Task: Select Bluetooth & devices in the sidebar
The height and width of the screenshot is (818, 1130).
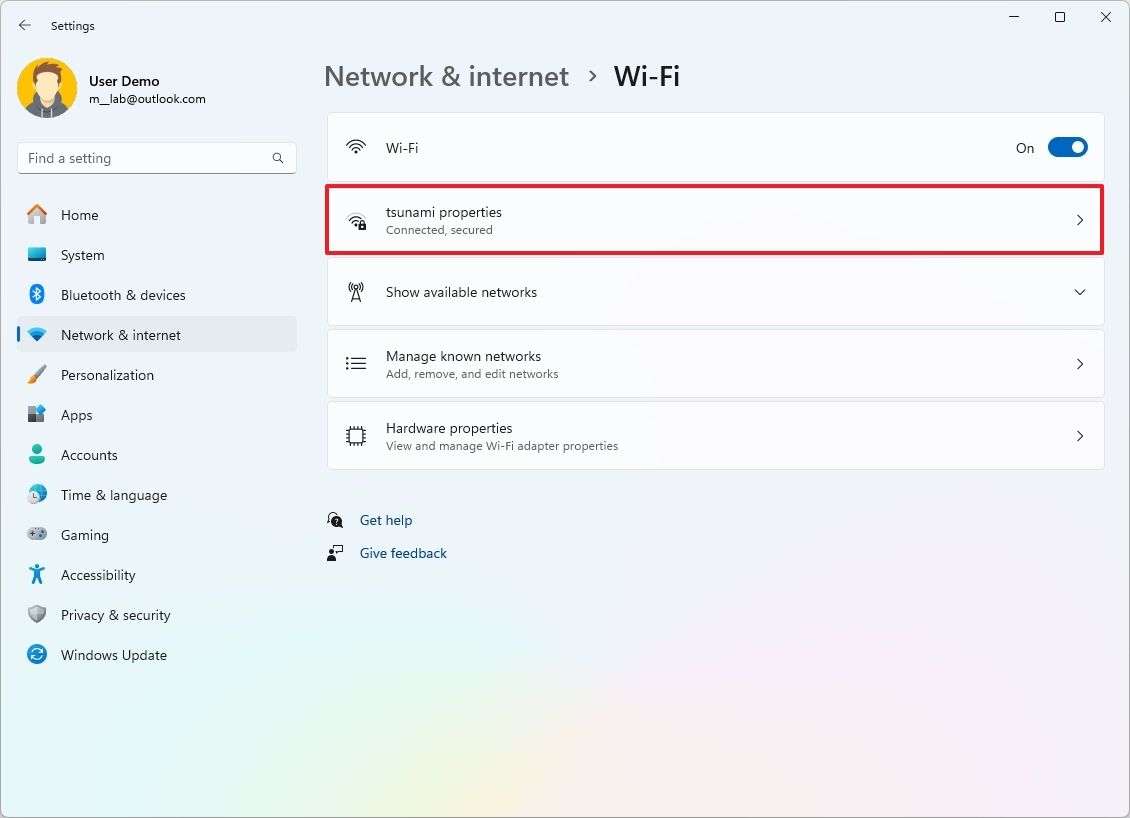Action: coord(124,295)
